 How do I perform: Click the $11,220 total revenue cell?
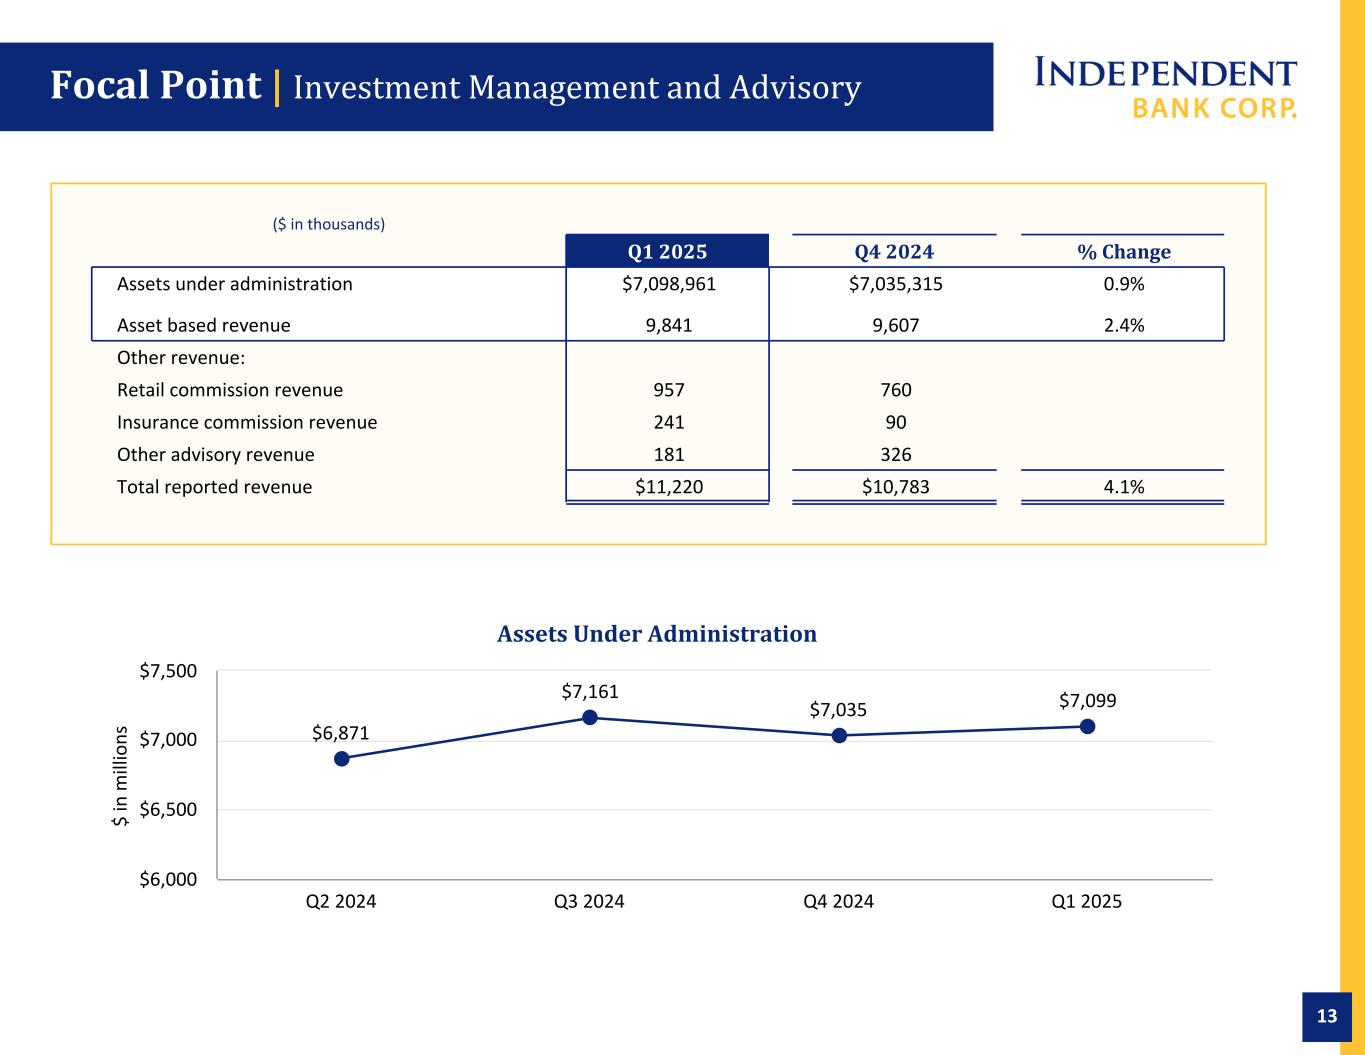tap(668, 487)
